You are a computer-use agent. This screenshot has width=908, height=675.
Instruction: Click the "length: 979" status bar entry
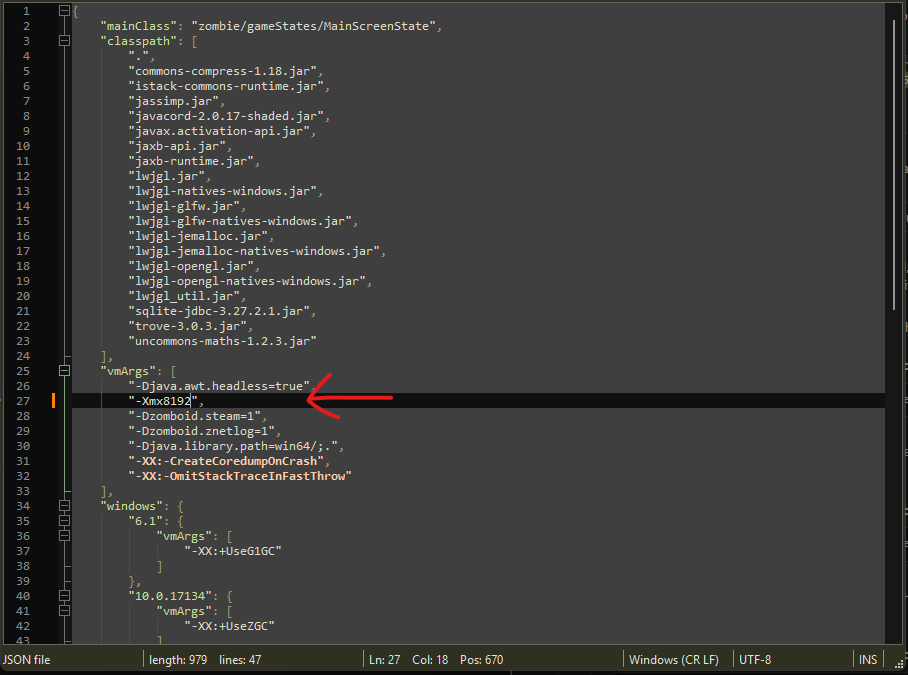coord(178,659)
